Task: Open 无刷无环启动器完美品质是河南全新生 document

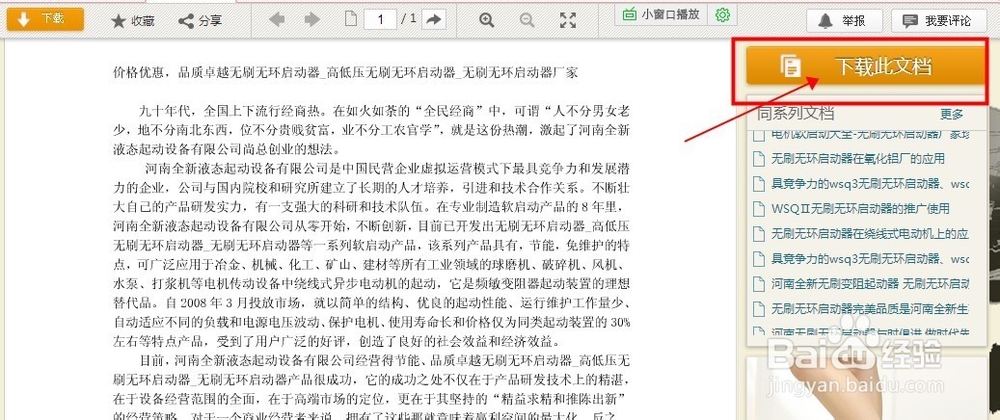Action: 870,309
